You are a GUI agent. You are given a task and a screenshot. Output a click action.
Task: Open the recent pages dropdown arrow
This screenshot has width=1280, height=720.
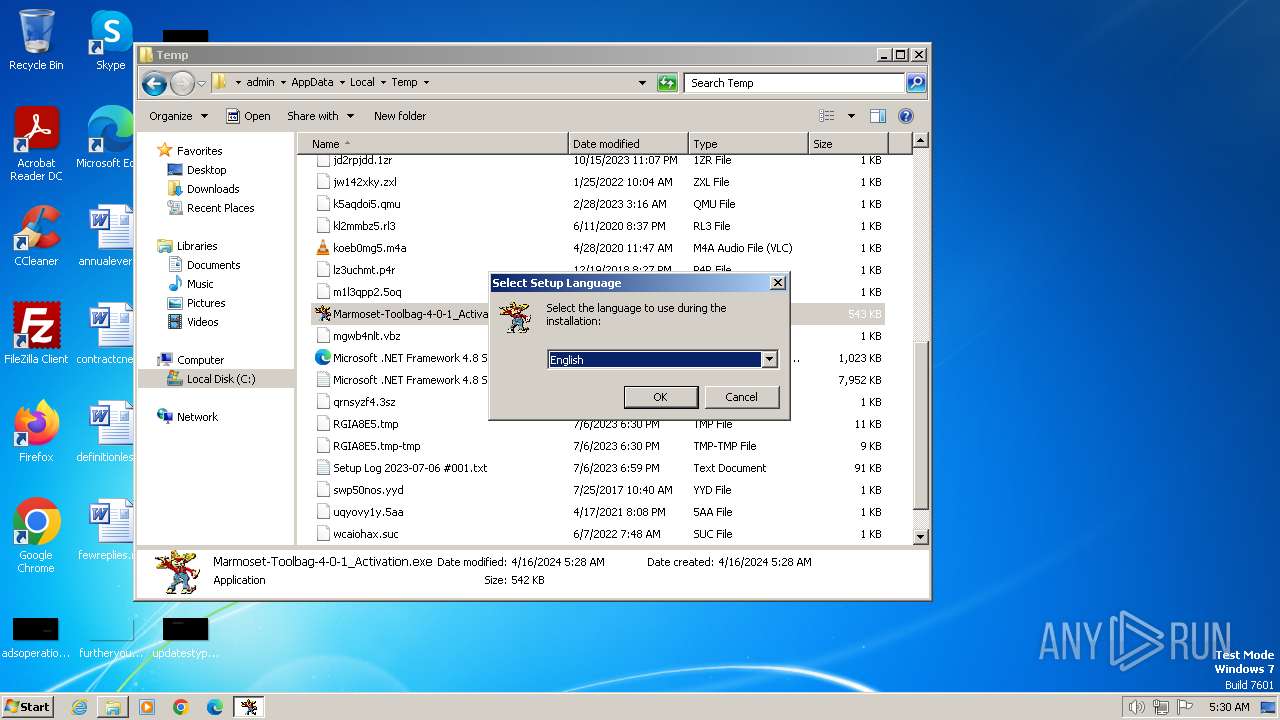click(201, 83)
